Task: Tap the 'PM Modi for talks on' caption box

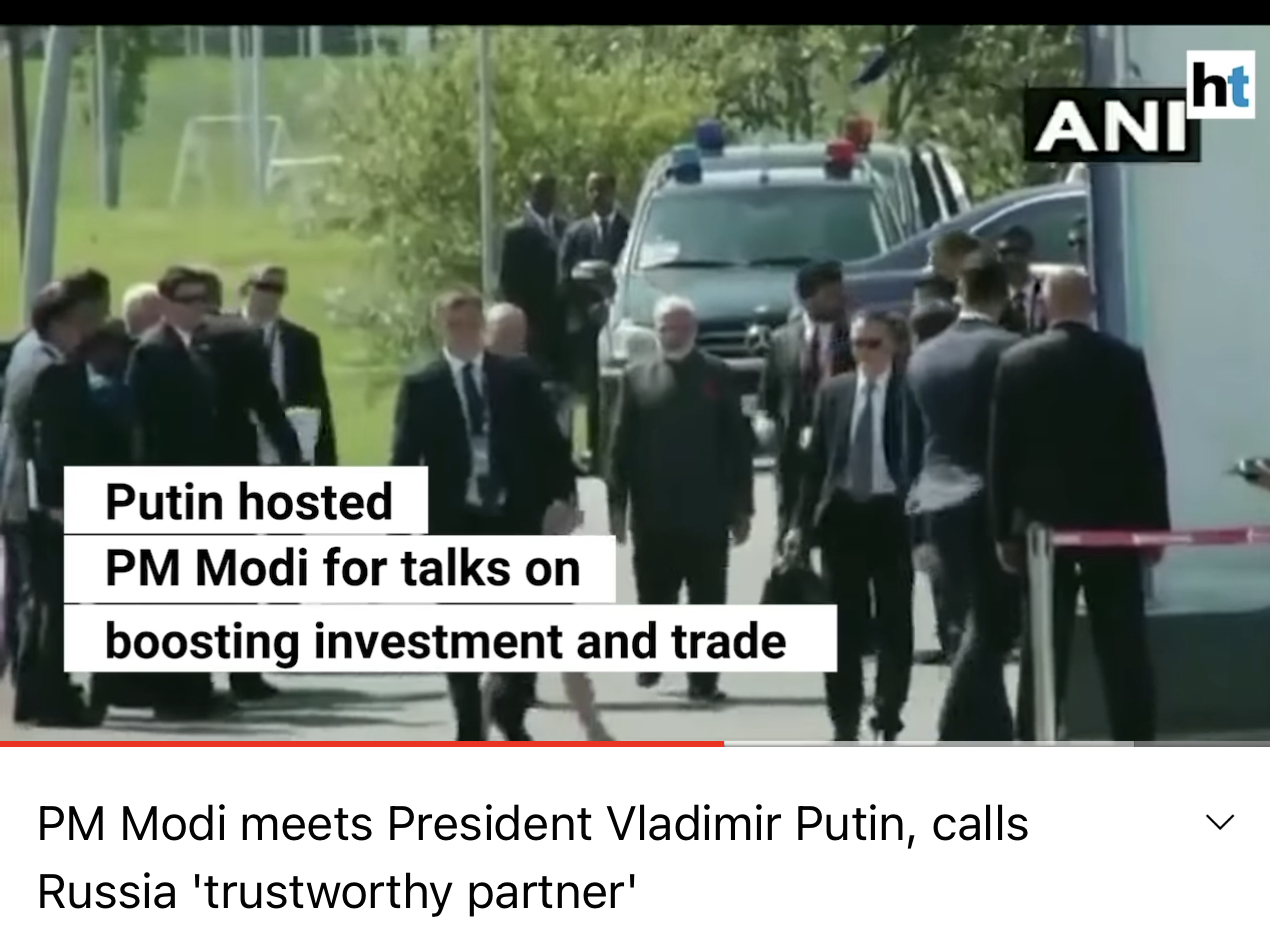Action: [x=340, y=568]
